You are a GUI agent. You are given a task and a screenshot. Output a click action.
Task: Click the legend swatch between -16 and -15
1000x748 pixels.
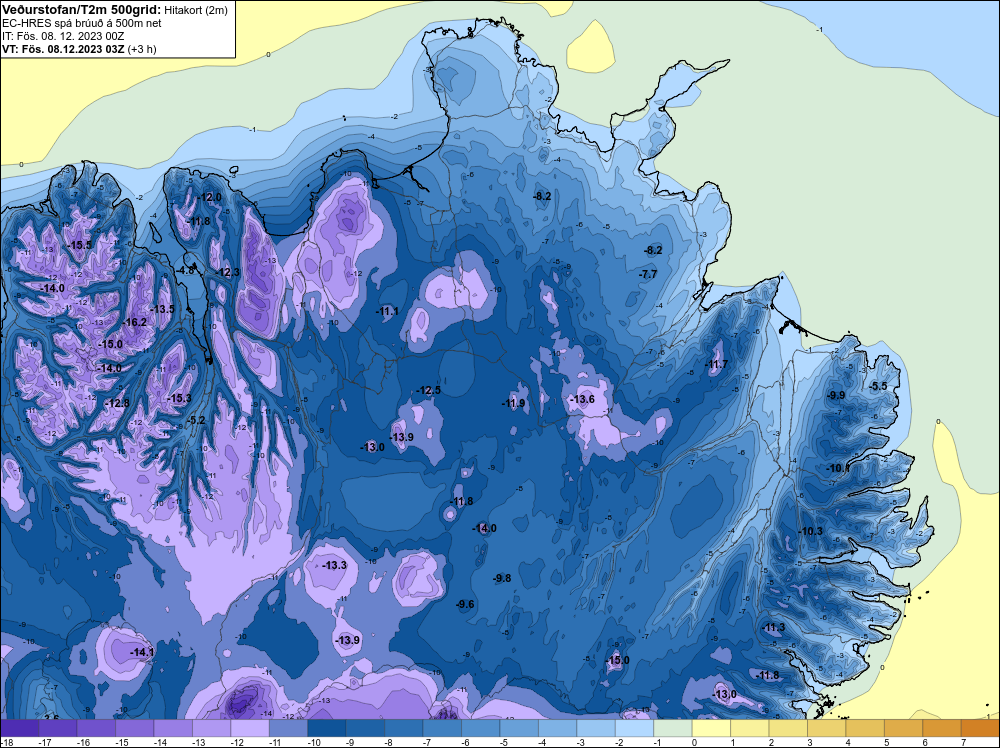tap(96, 727)
